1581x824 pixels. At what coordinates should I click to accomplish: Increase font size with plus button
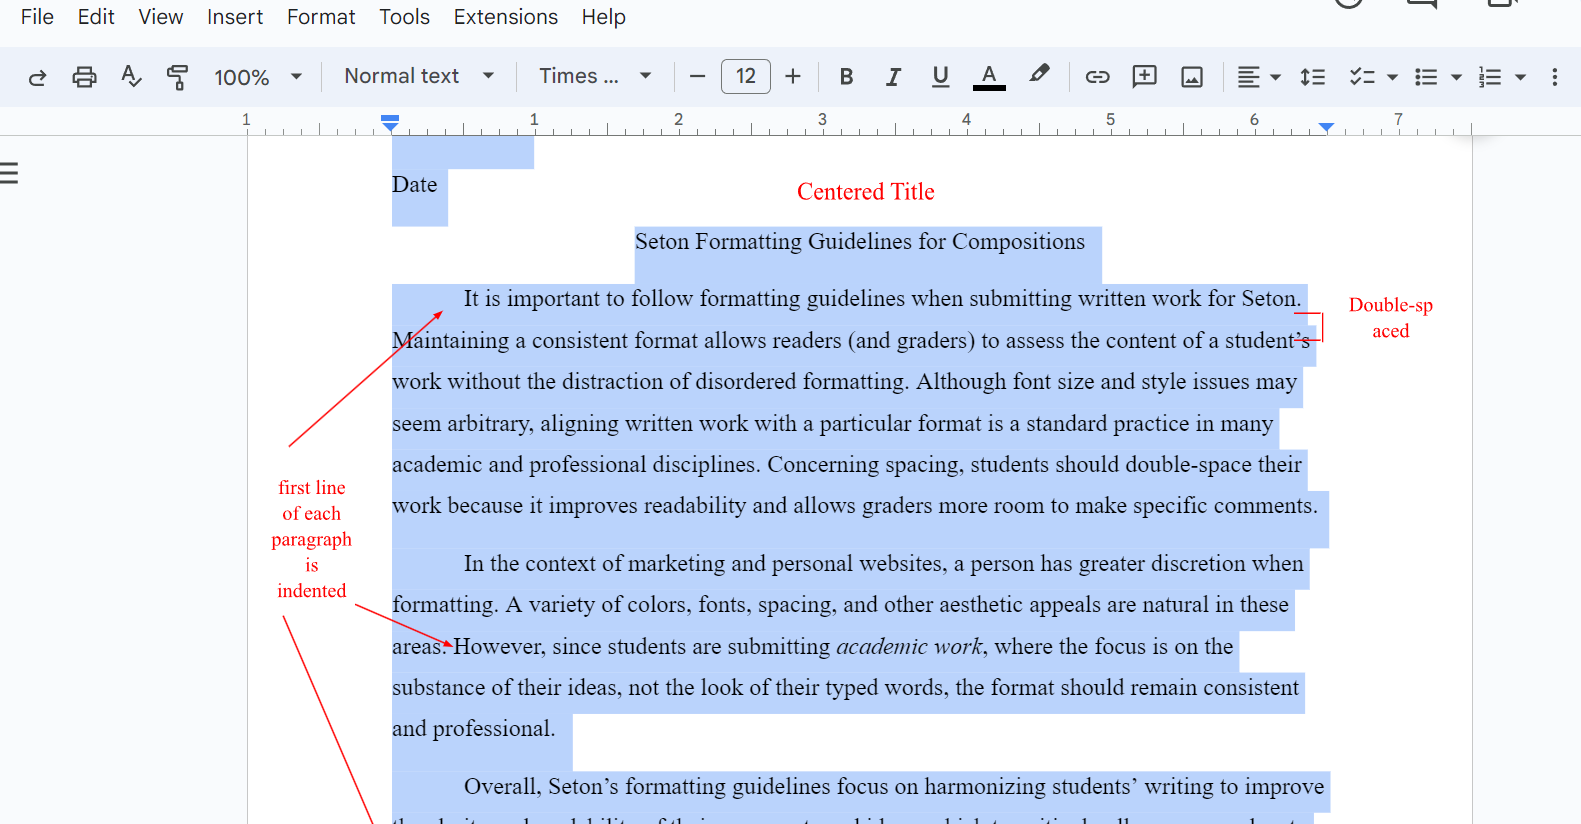point(793,76)
